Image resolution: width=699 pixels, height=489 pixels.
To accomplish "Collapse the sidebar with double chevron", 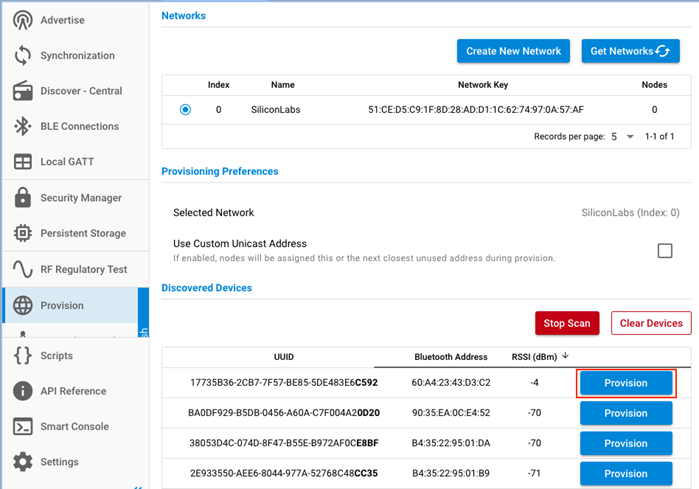I will point(137,486).
